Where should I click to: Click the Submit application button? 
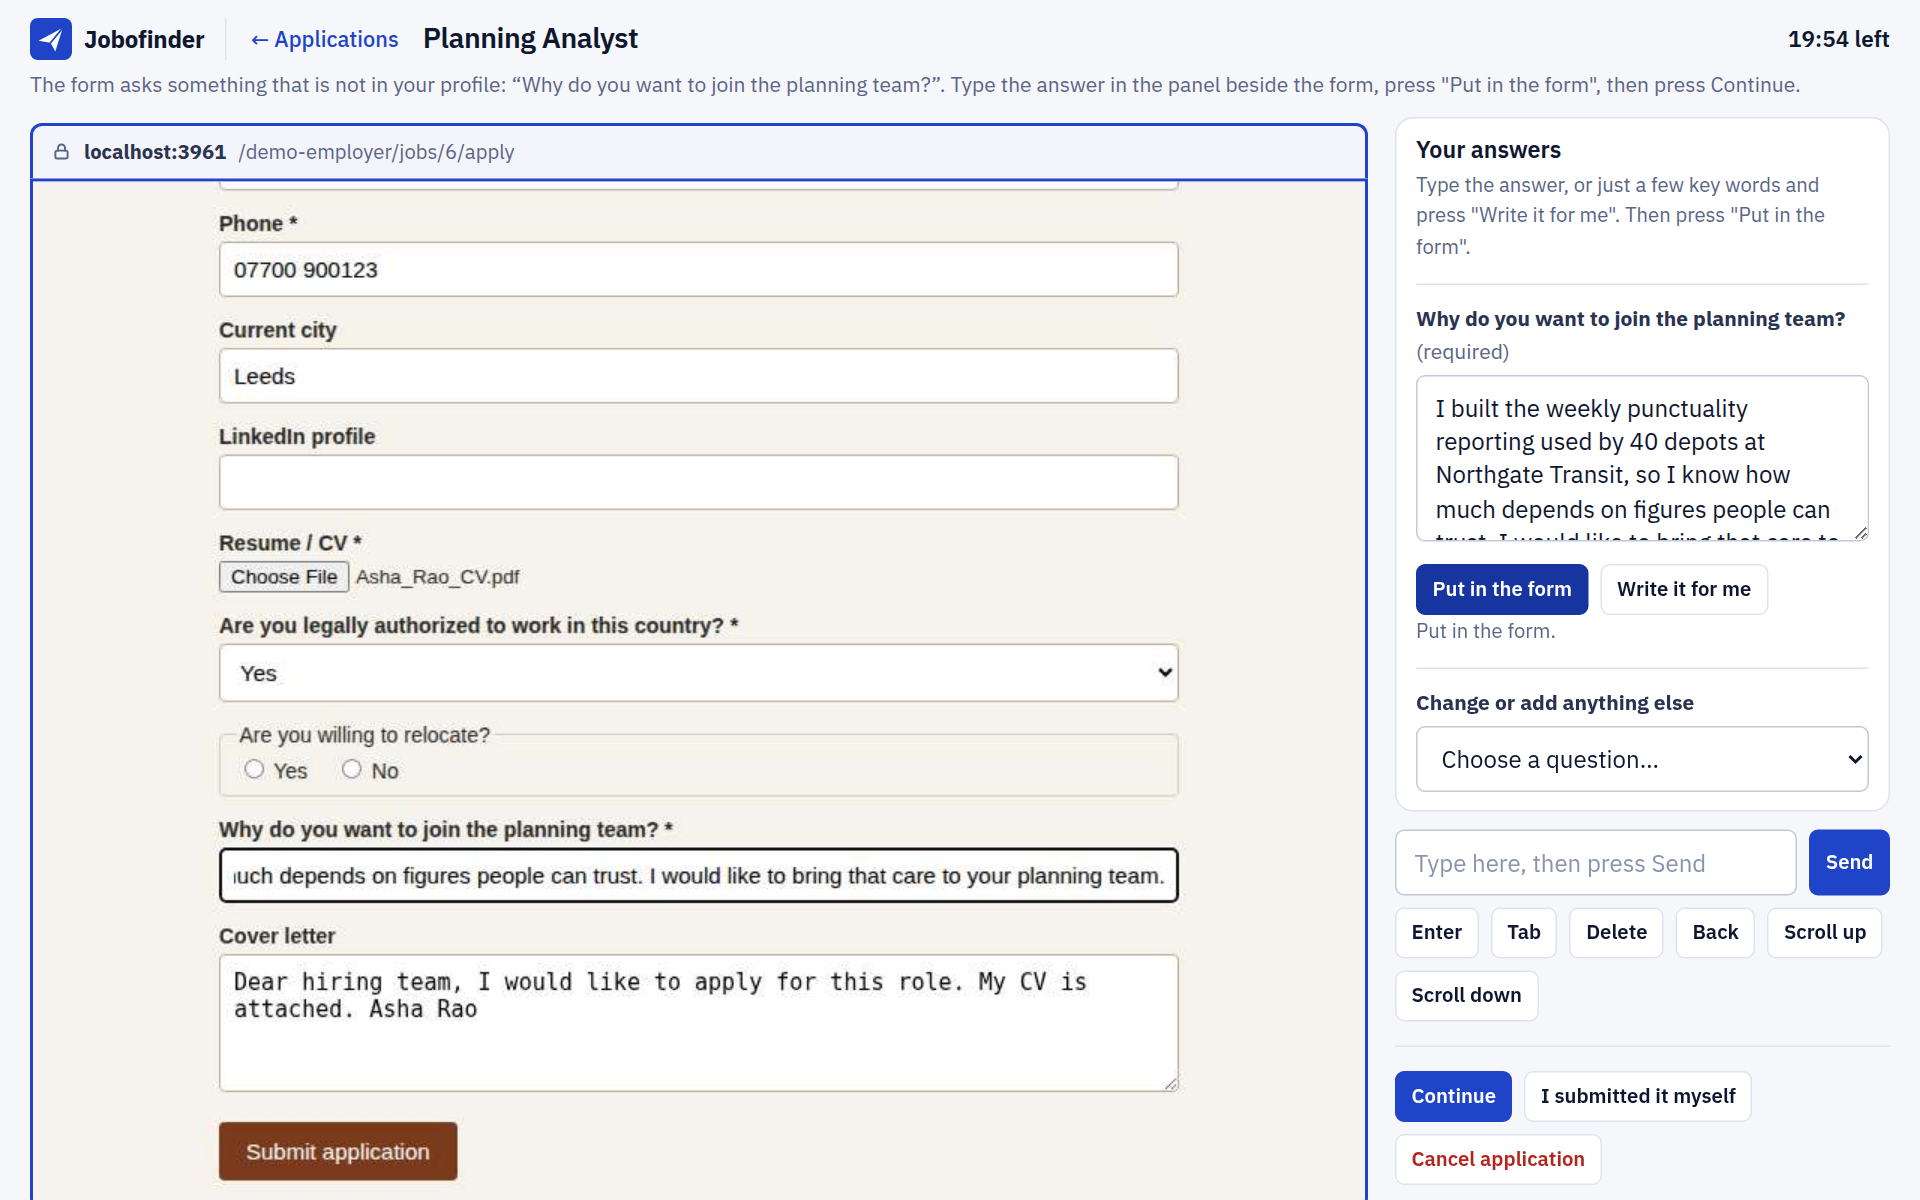point(338,1151)
